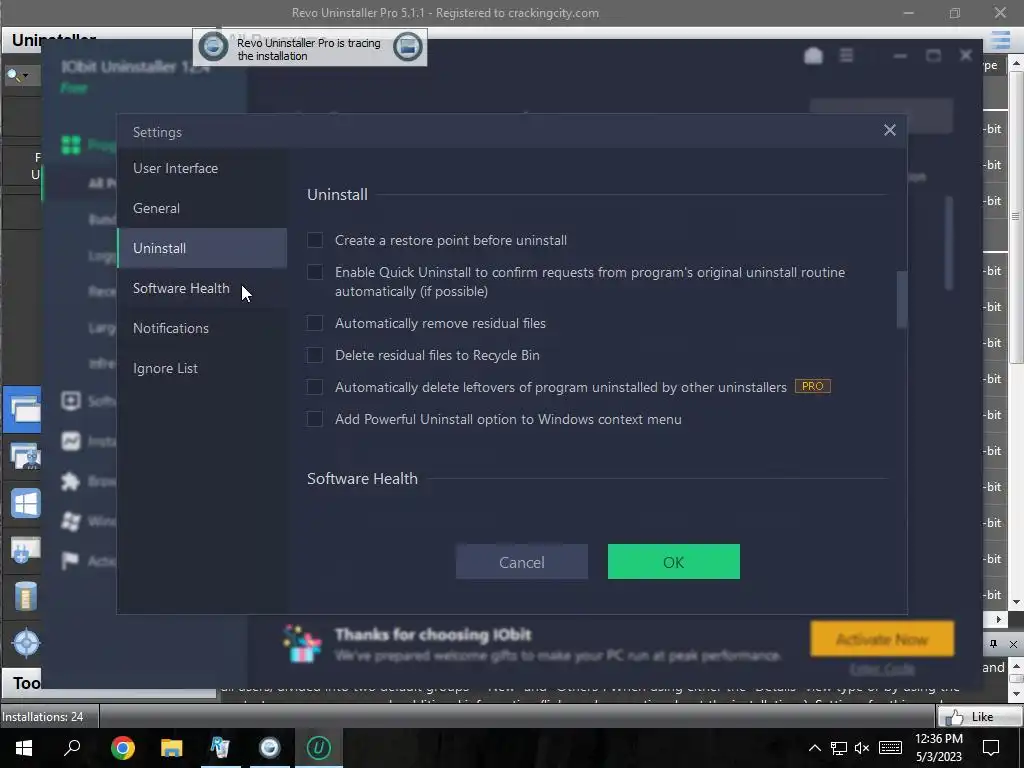
Task: Open the User Interface settings tab
Action: pos(202,168)
